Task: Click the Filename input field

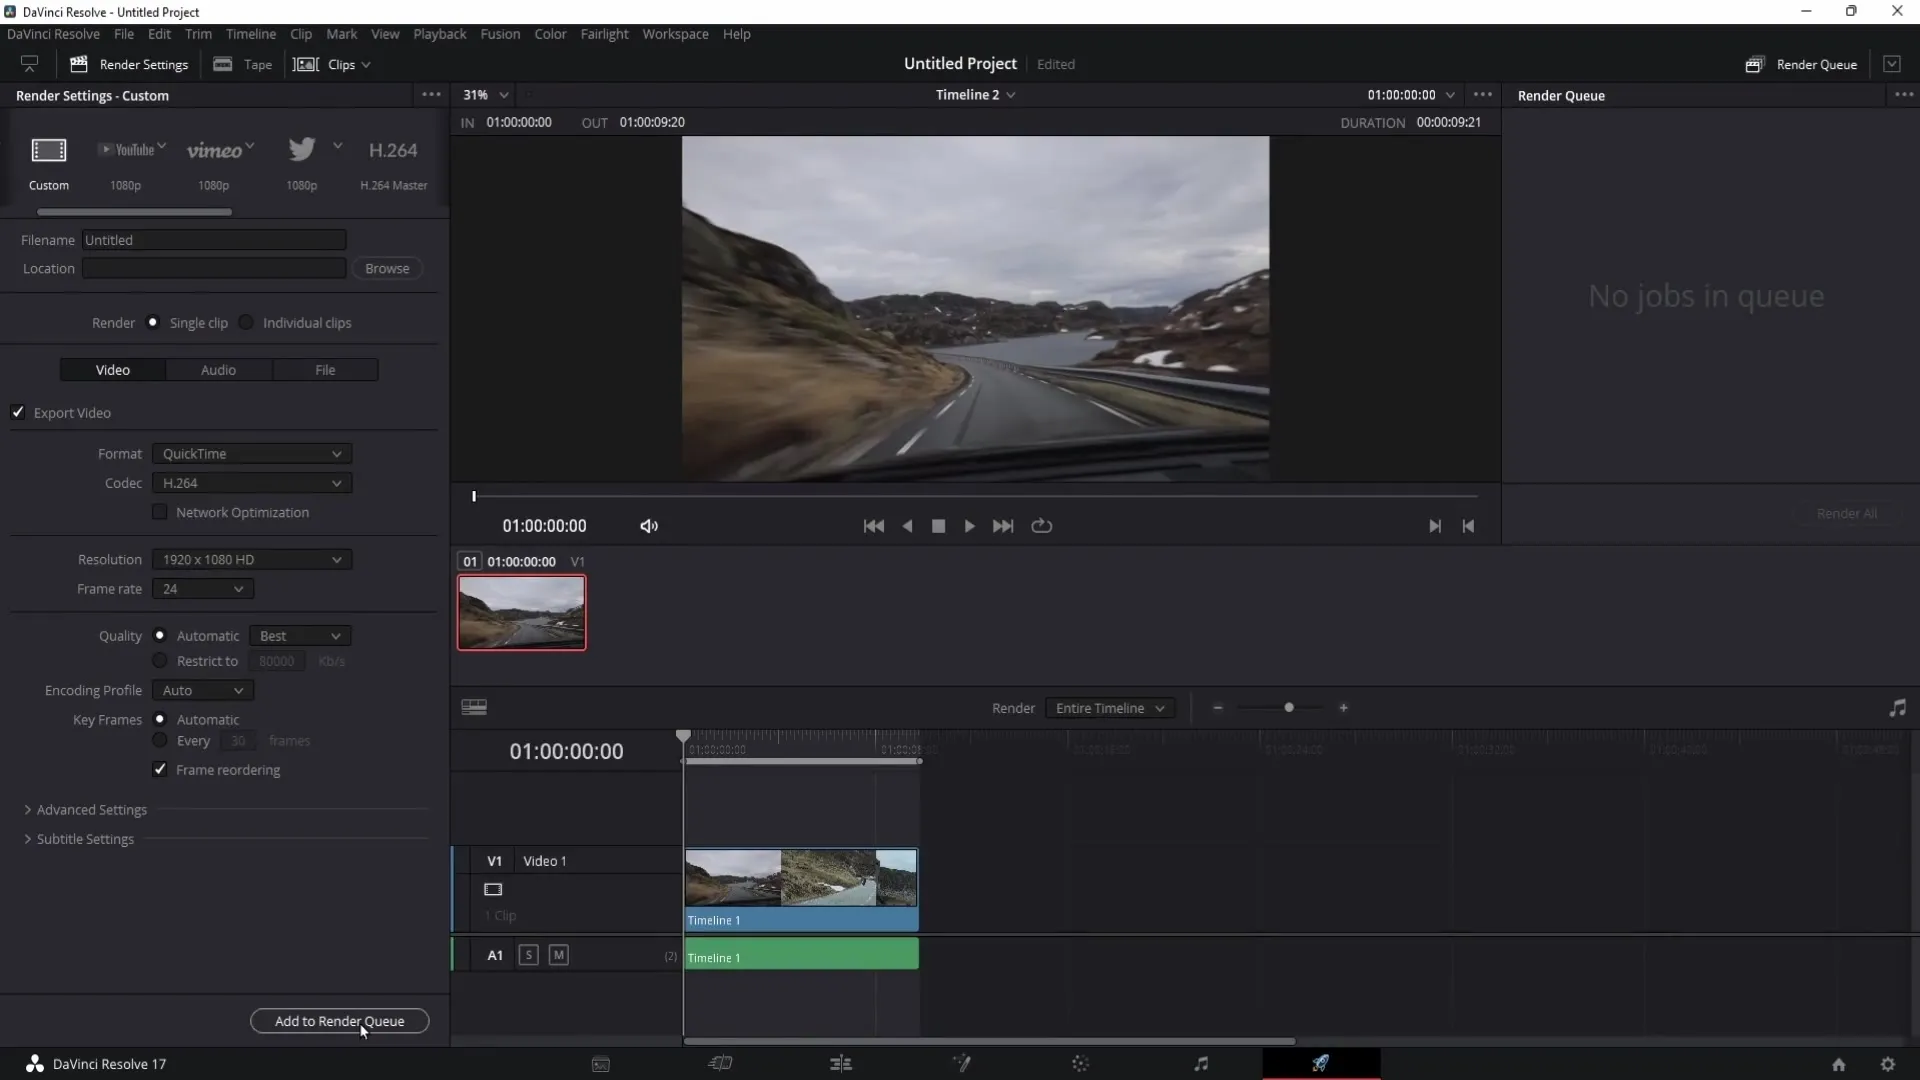Action: coord(214,240)
